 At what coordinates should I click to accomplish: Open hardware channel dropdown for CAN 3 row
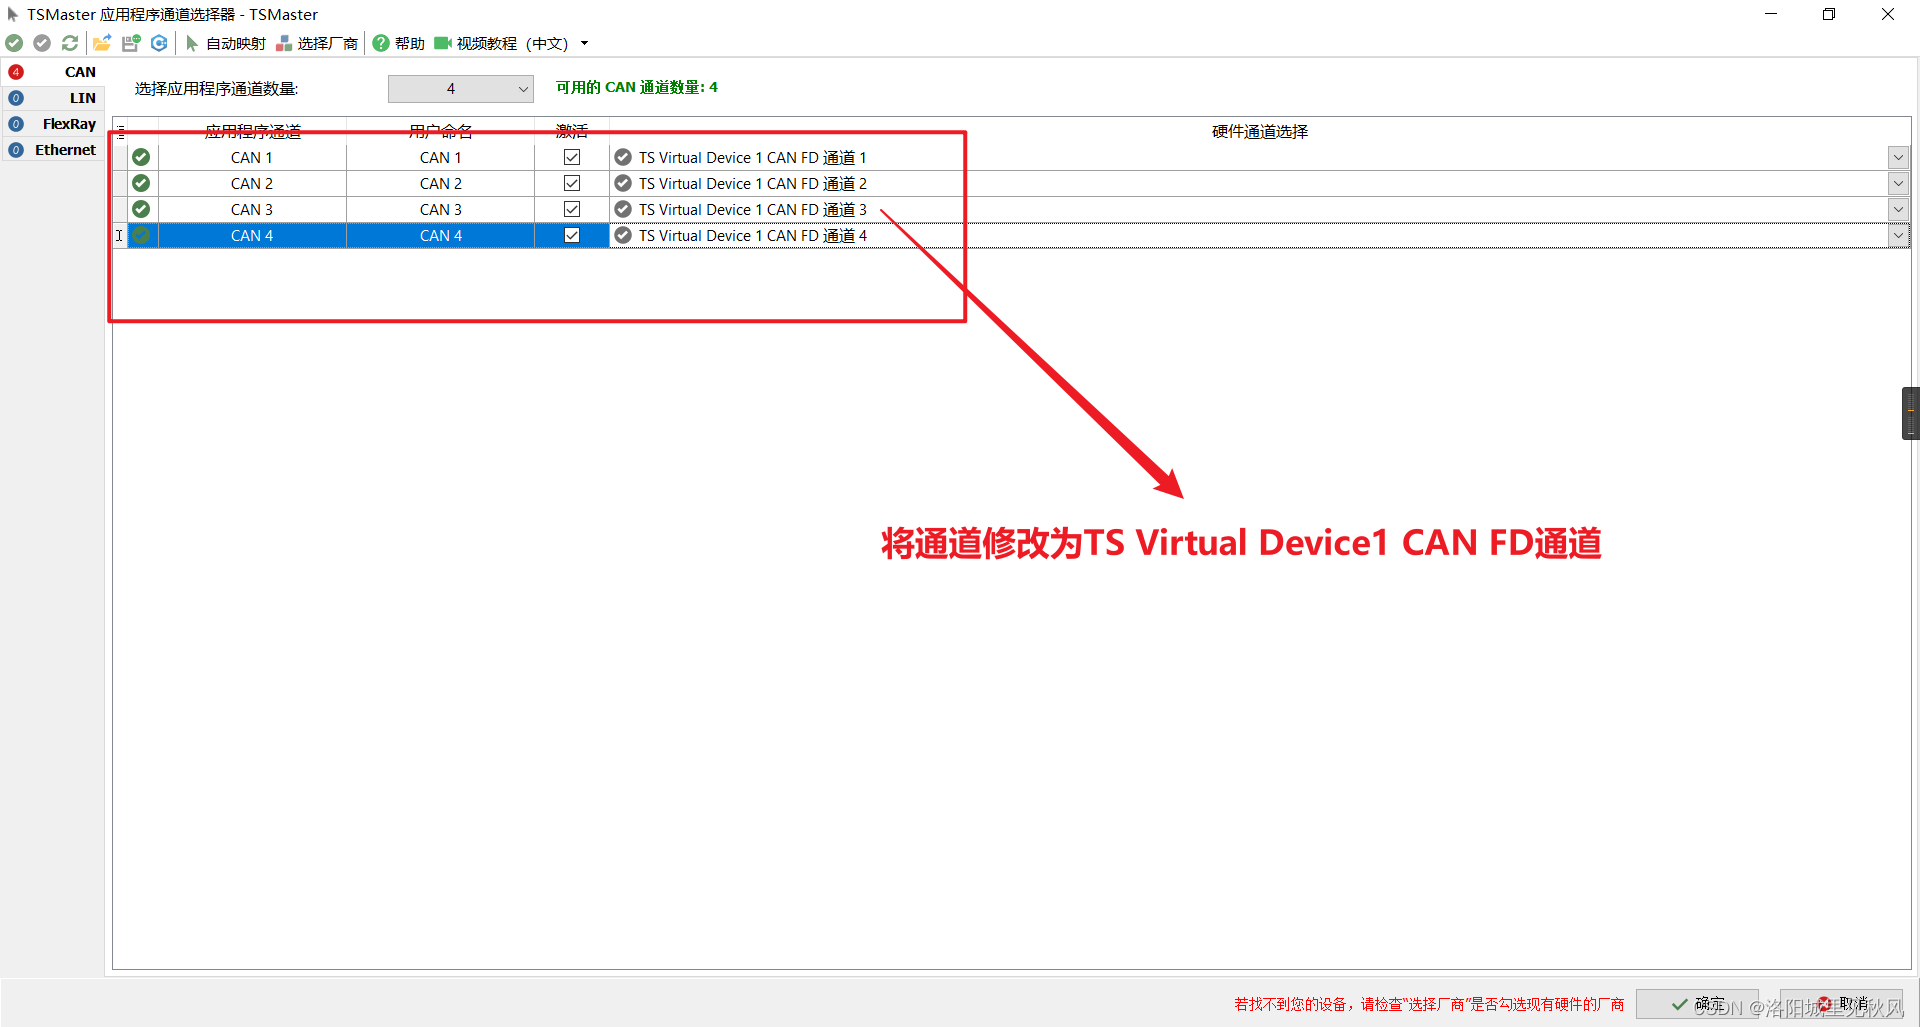click(x=1898, y=209)
